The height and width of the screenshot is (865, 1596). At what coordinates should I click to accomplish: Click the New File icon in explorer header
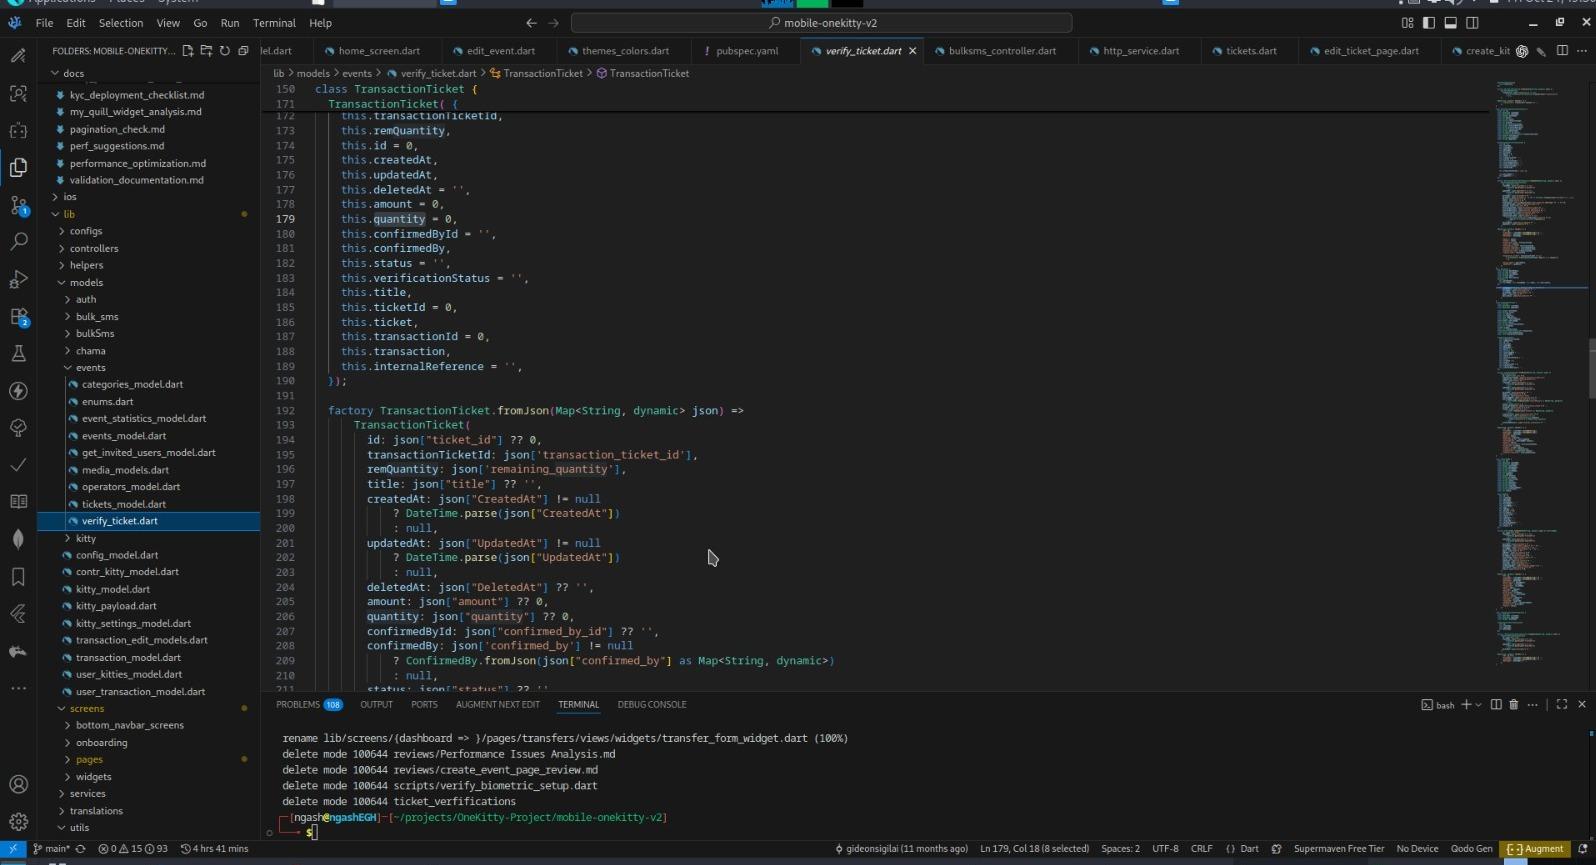point(187,51)
